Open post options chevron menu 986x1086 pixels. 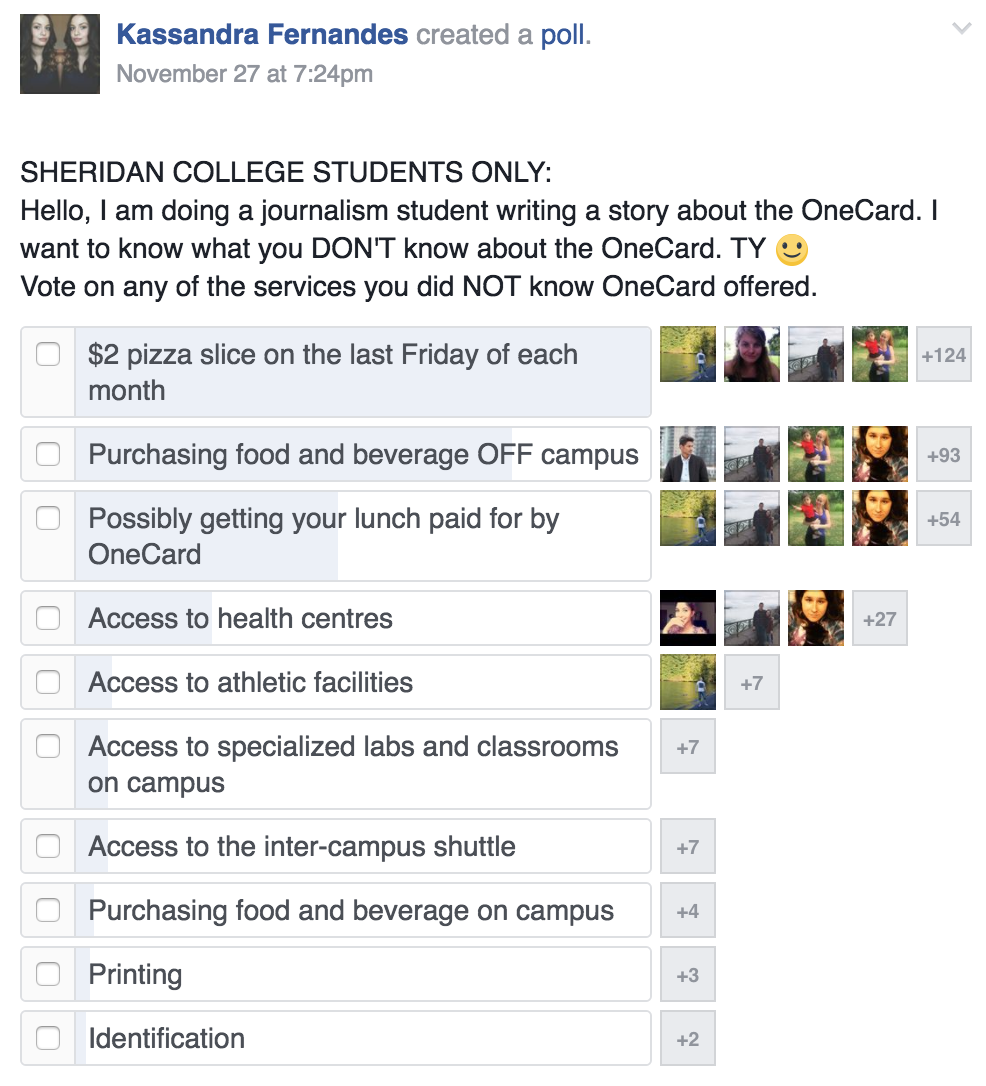(x=962, y=30)
